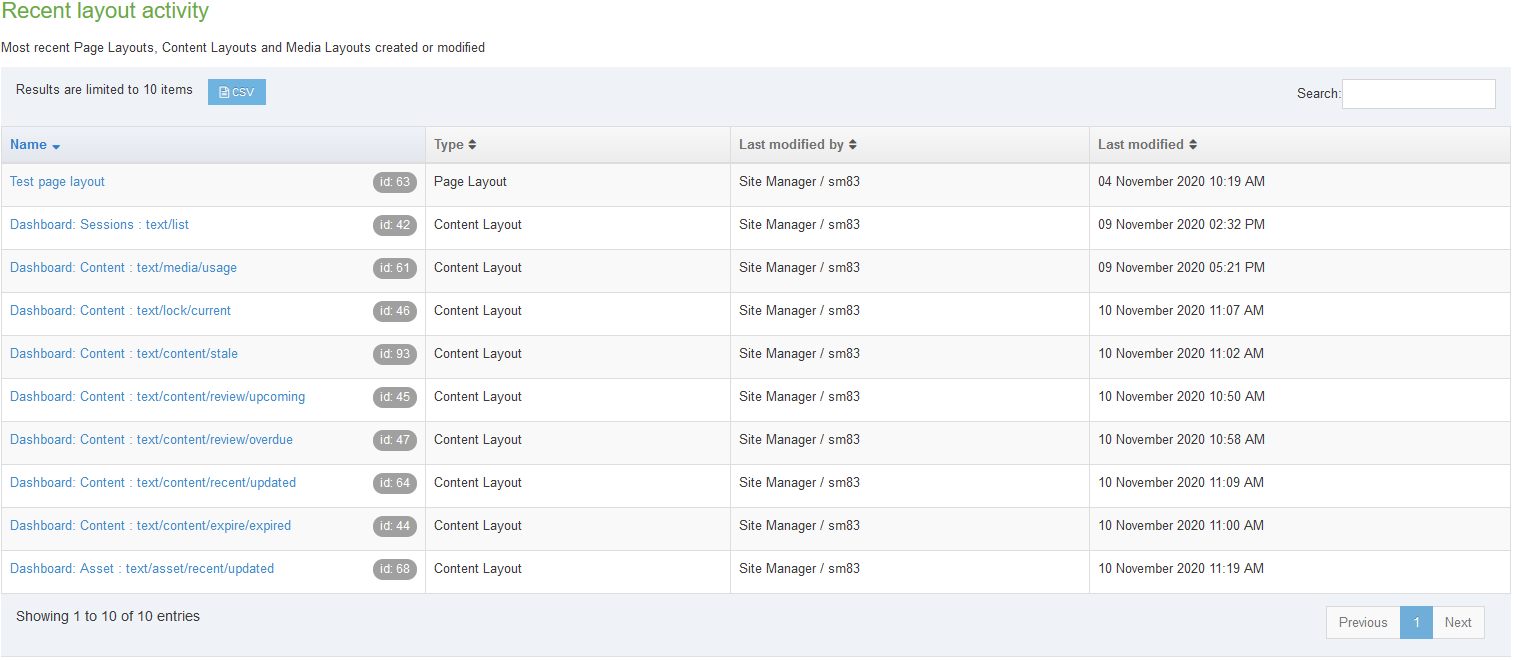Go to the Previous results page
This screenshot has width=1514, height=661.
(x=1362, y=622)
